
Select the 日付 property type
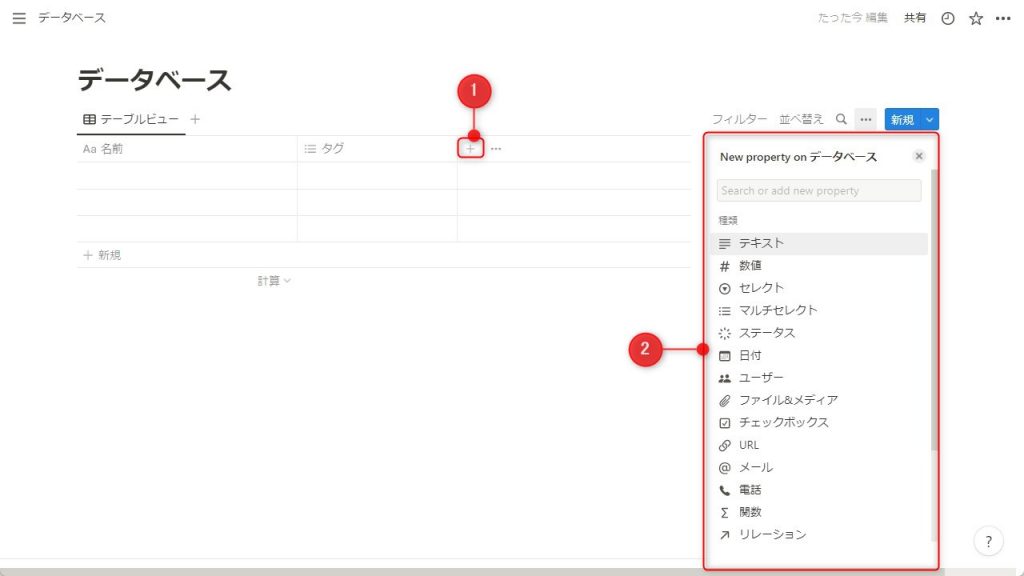pyautogui.click(x=819, y=355)
